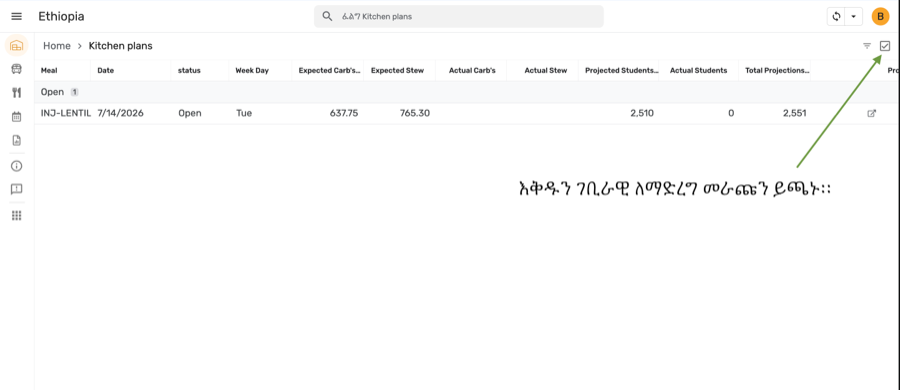Sort by the Actual Students column header
The width and height of the screenshot is (900, 390).
[x=699, y=71]
